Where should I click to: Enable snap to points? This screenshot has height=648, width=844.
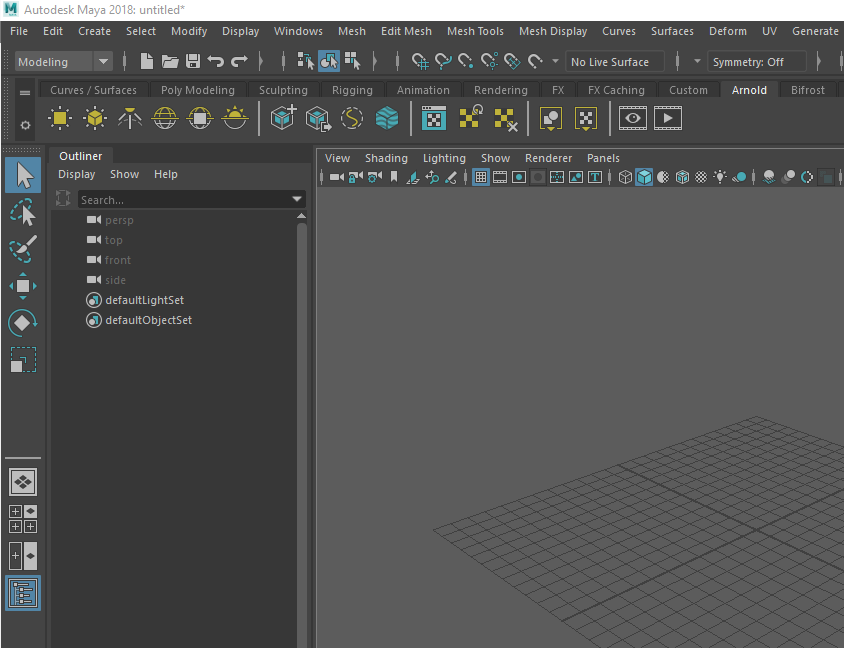coord(466,61)
